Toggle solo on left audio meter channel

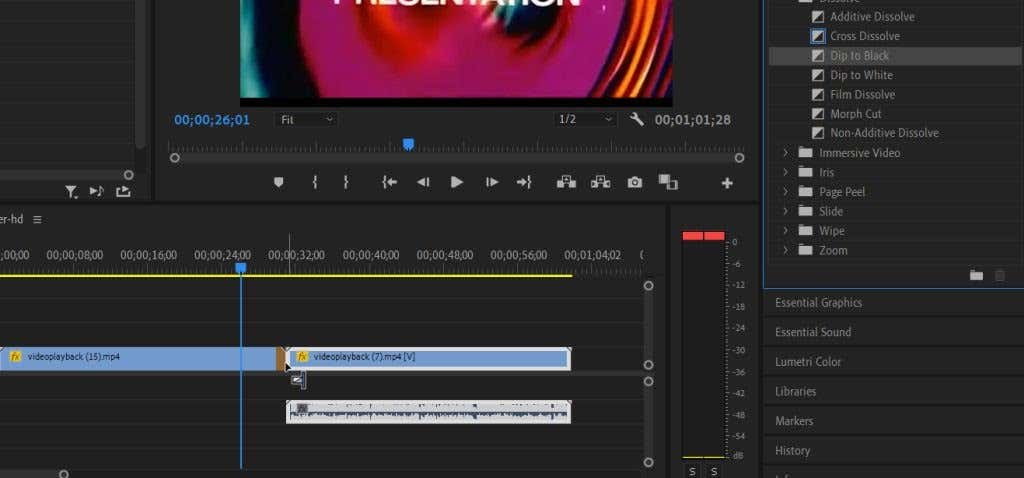pos(692,471)
